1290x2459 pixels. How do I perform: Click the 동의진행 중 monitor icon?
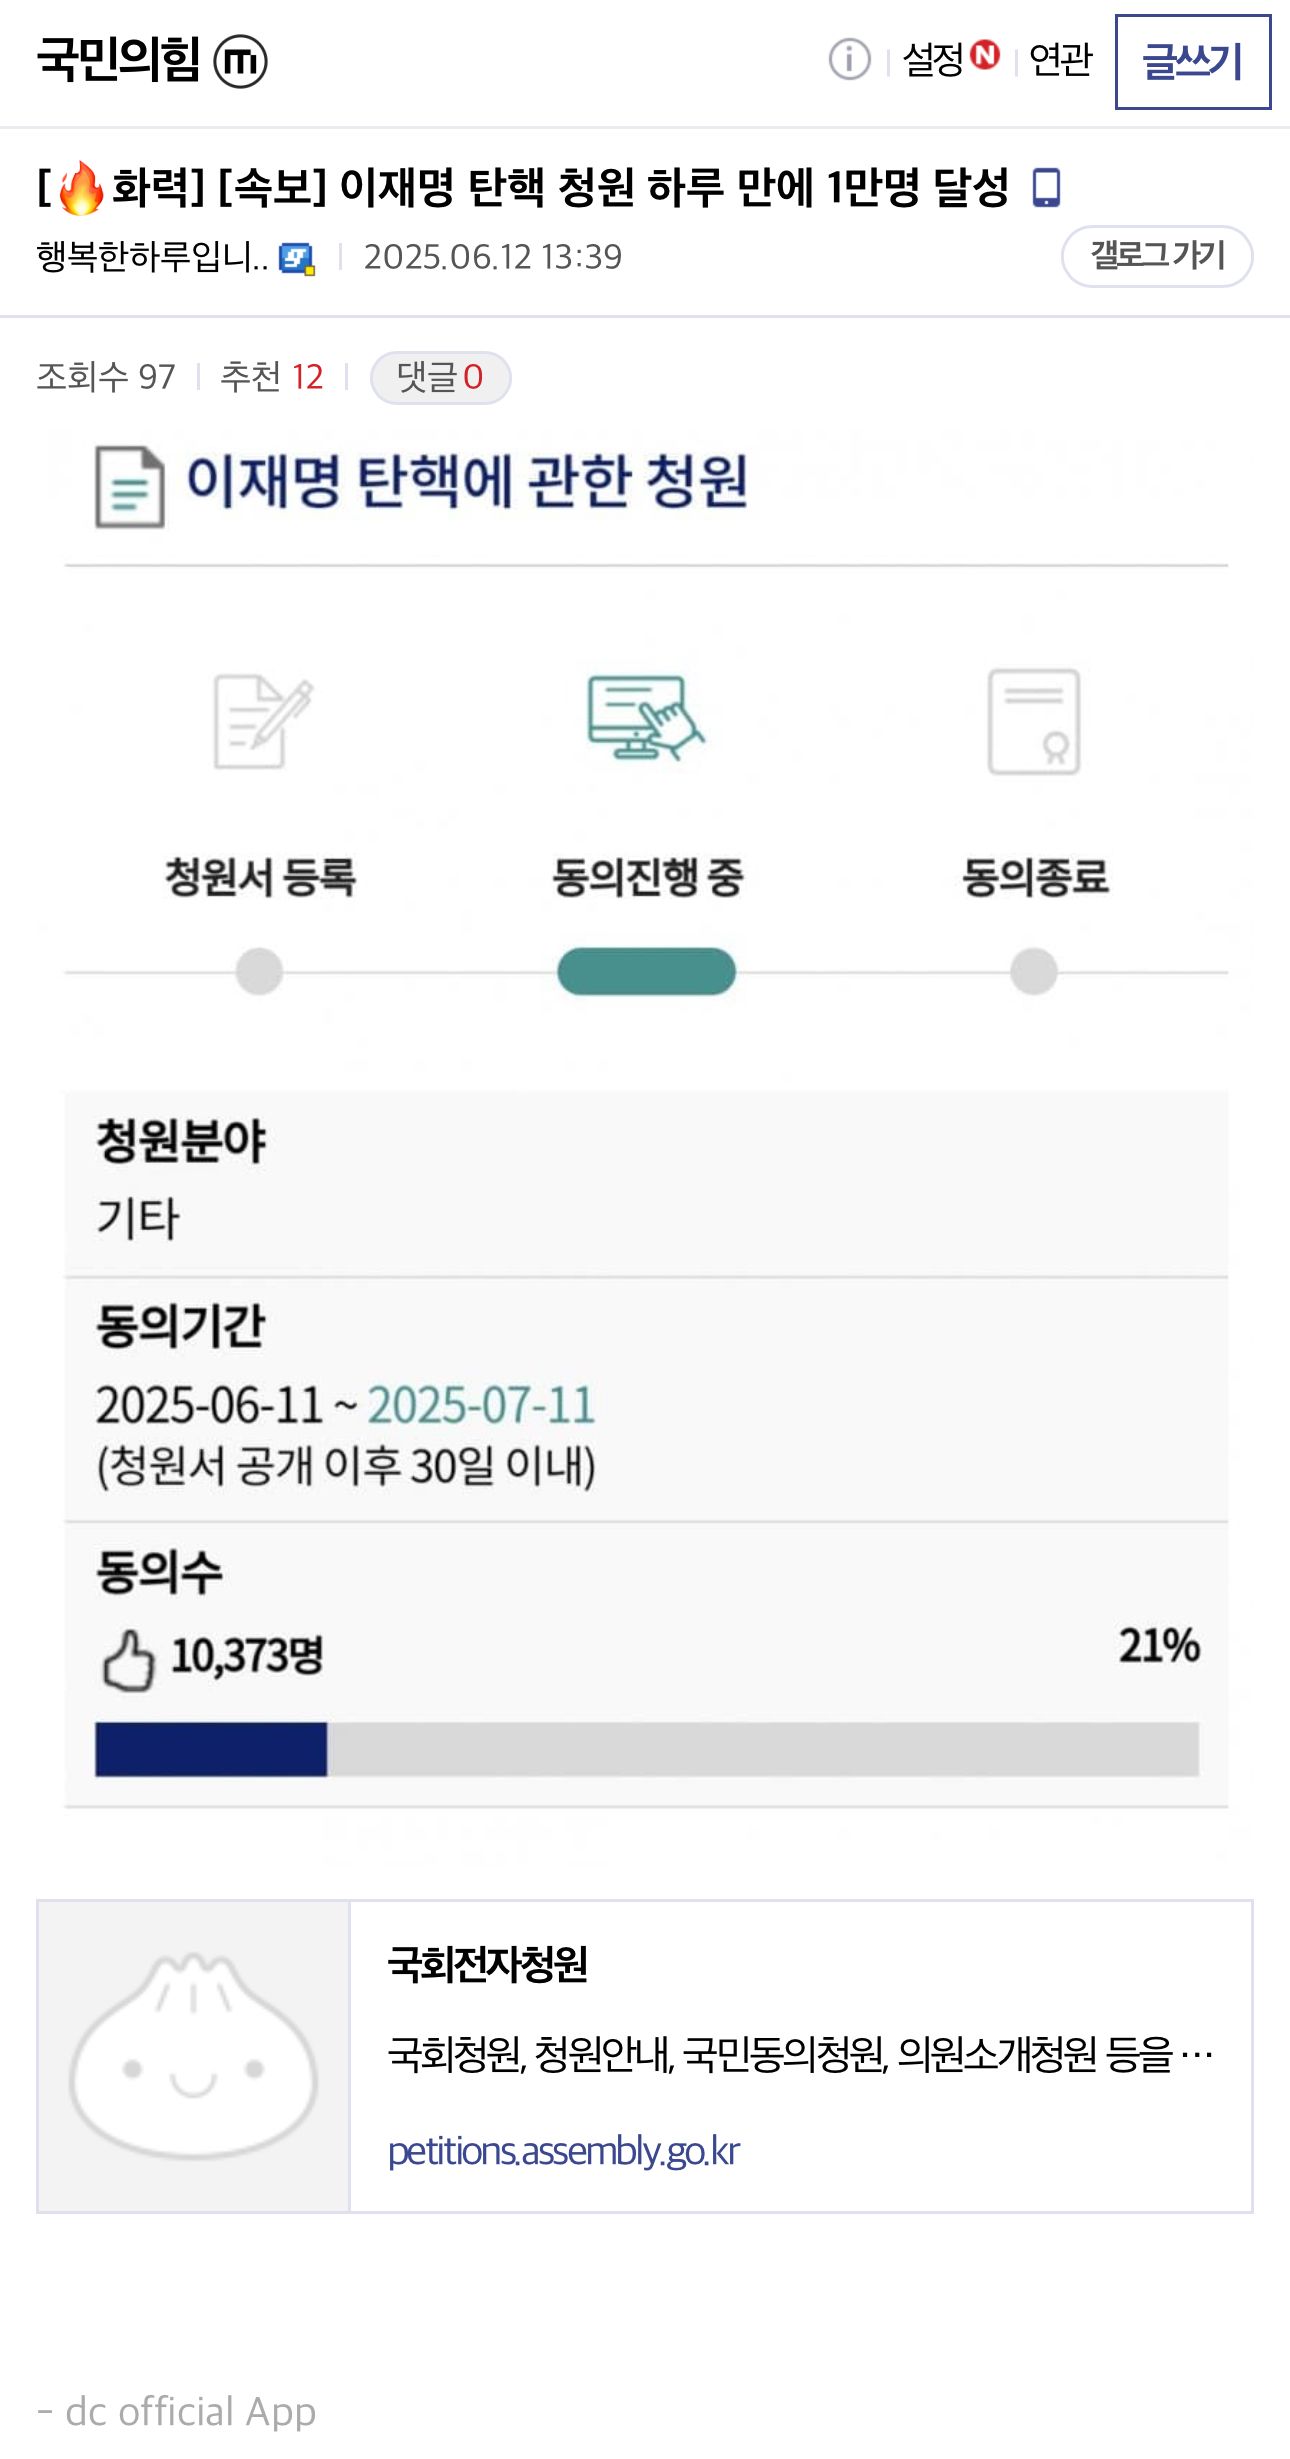pyautogui.click(x=646, y=718)
